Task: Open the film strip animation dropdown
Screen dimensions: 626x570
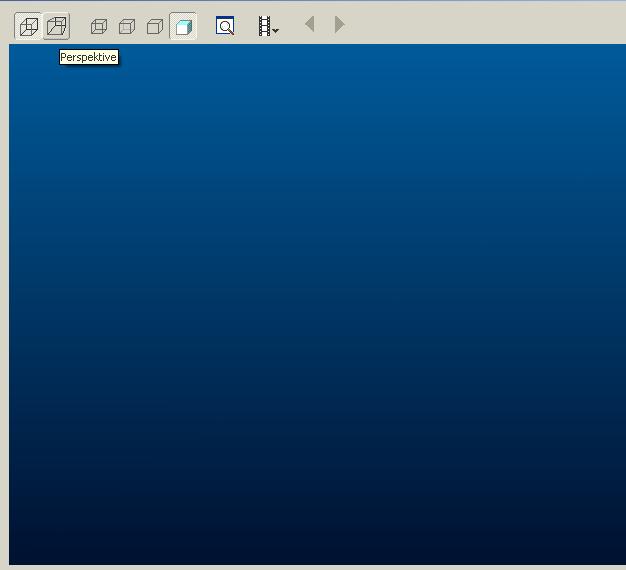Action: click(x=268, y=26)
